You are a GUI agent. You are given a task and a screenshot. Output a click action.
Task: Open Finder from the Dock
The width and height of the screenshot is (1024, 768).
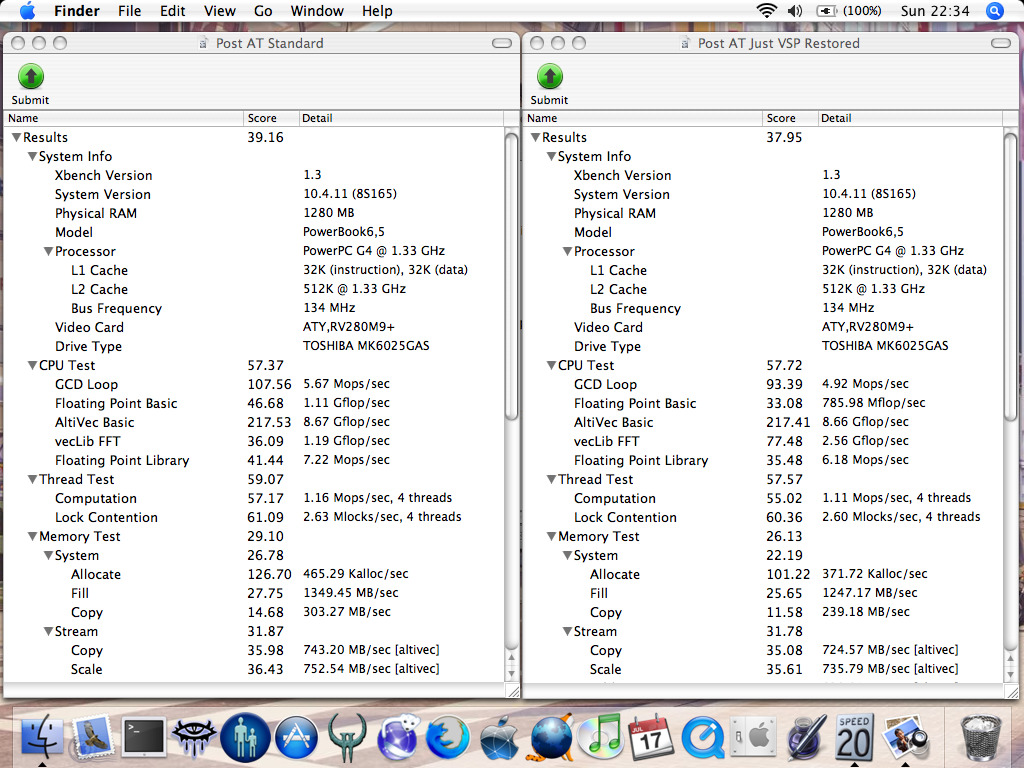42,737
